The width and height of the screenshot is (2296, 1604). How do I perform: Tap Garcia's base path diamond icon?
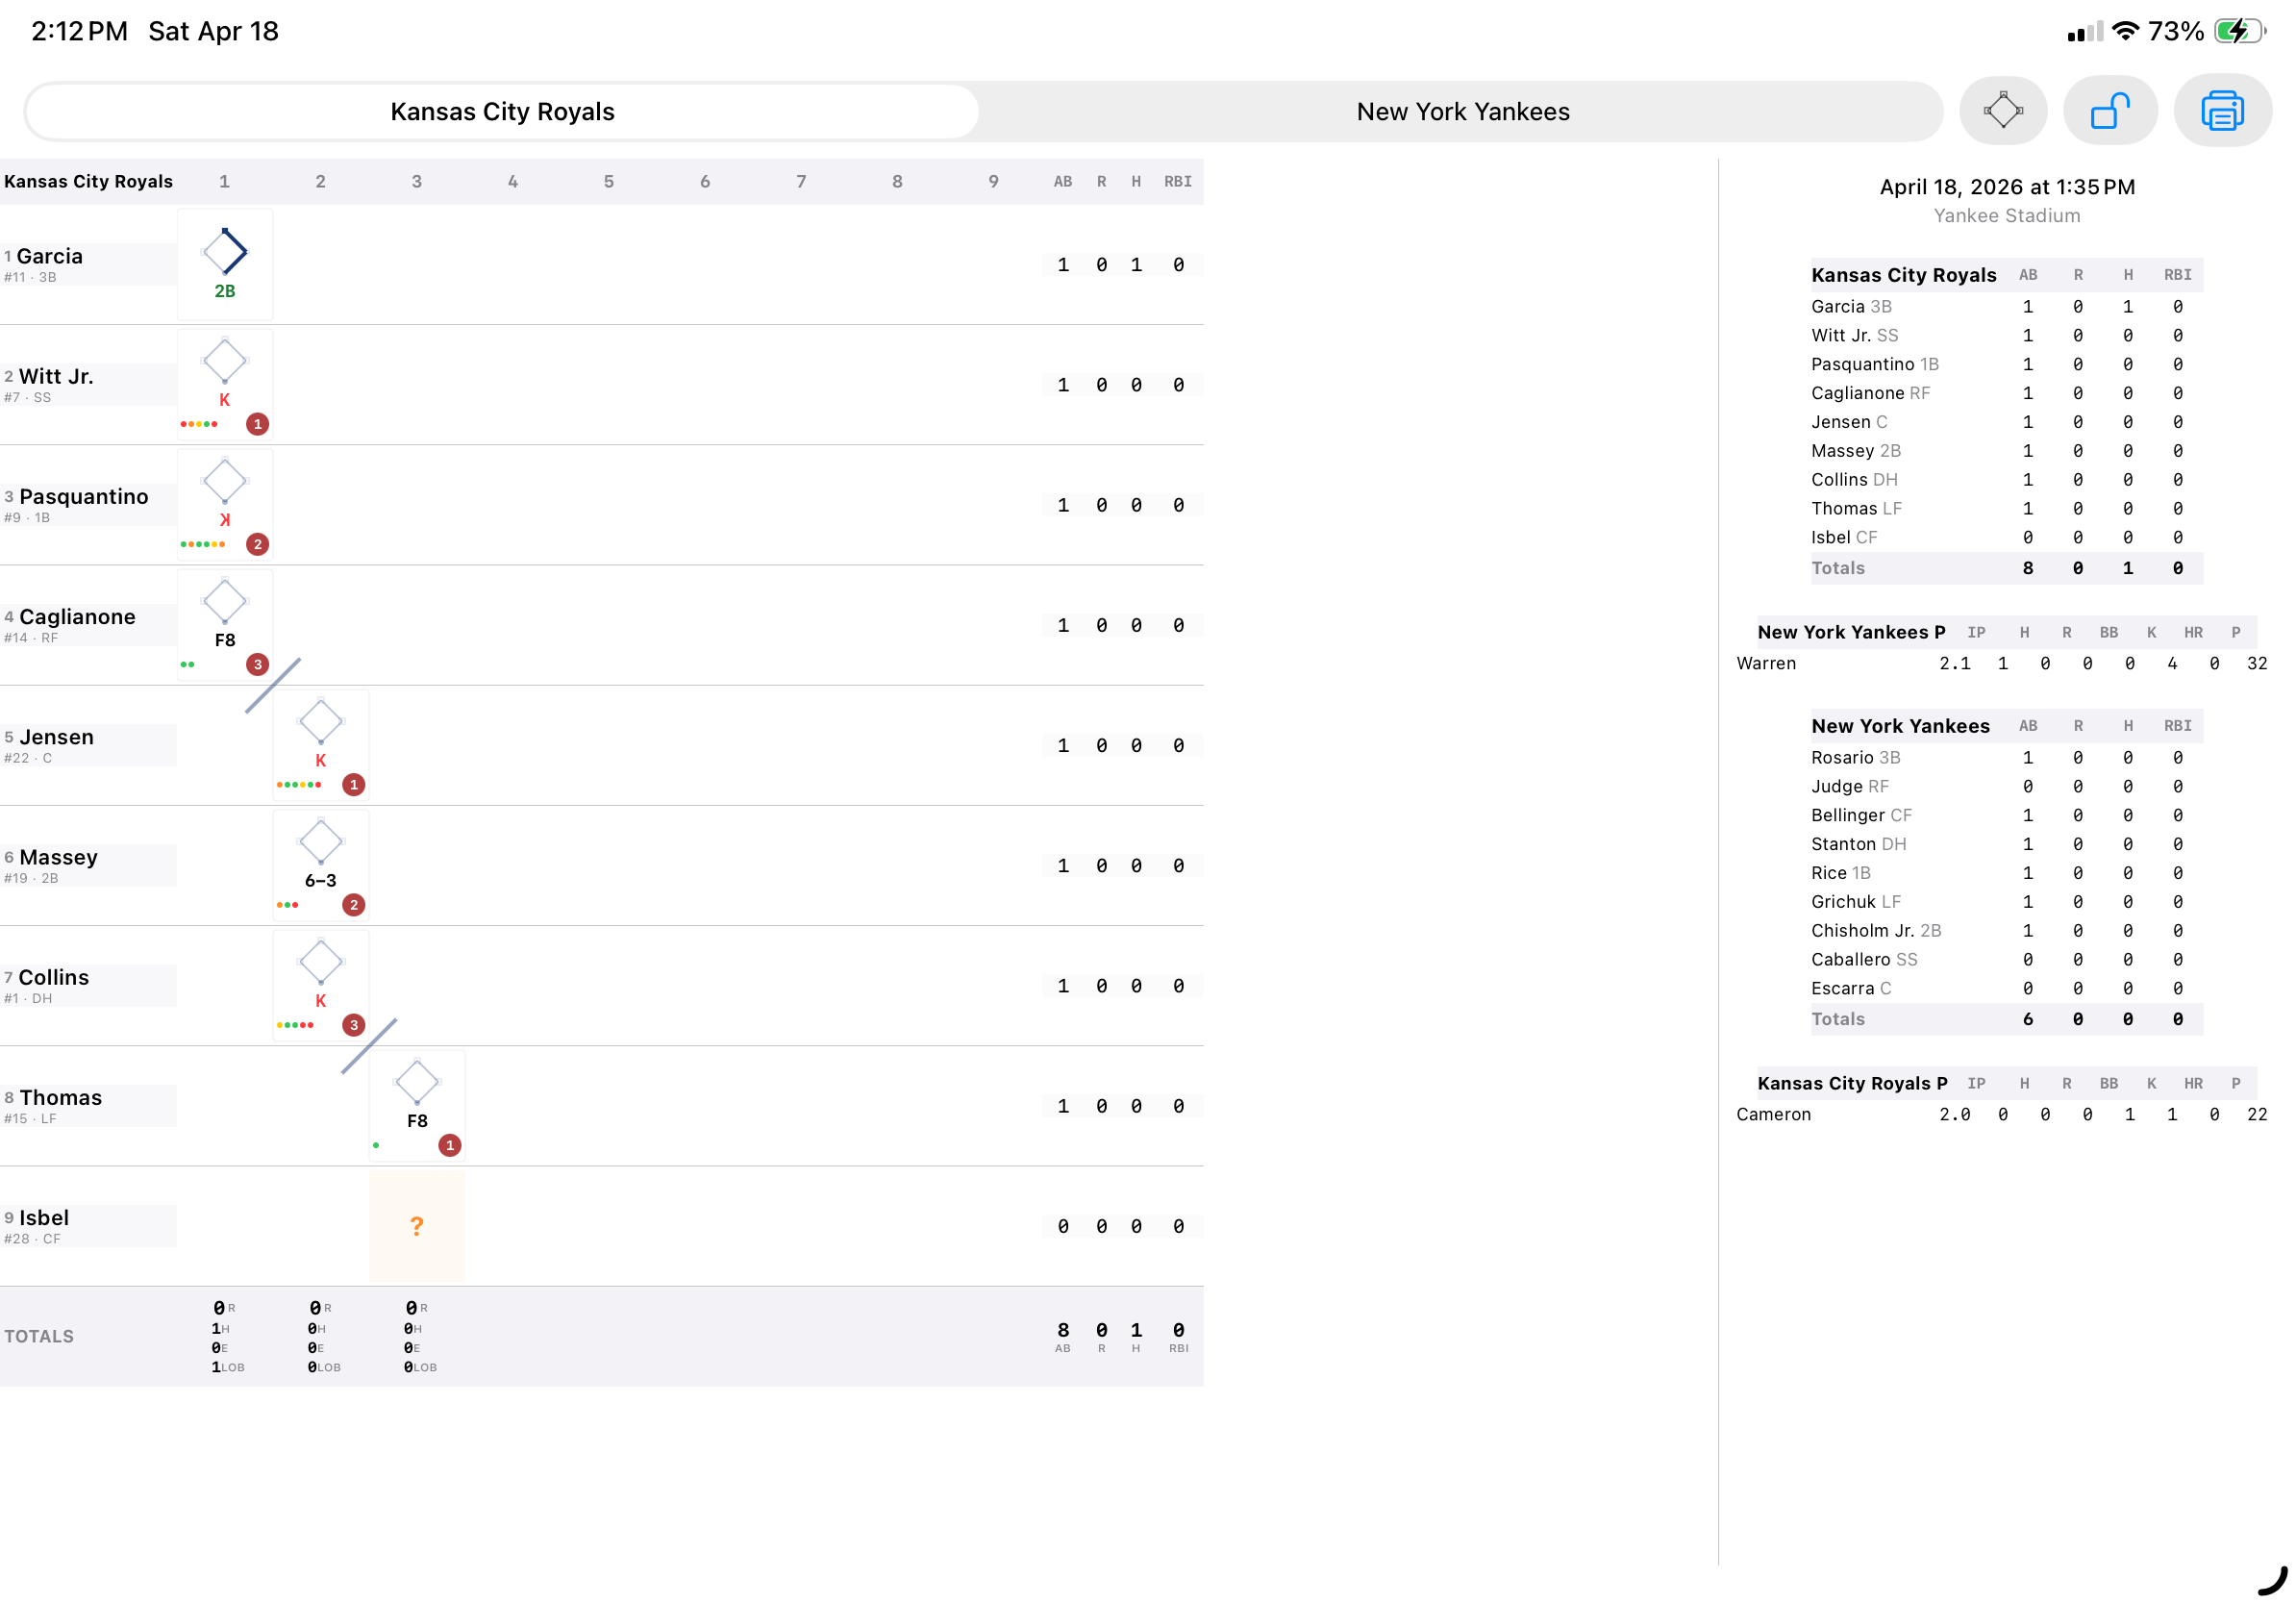(x=225, y=251)
